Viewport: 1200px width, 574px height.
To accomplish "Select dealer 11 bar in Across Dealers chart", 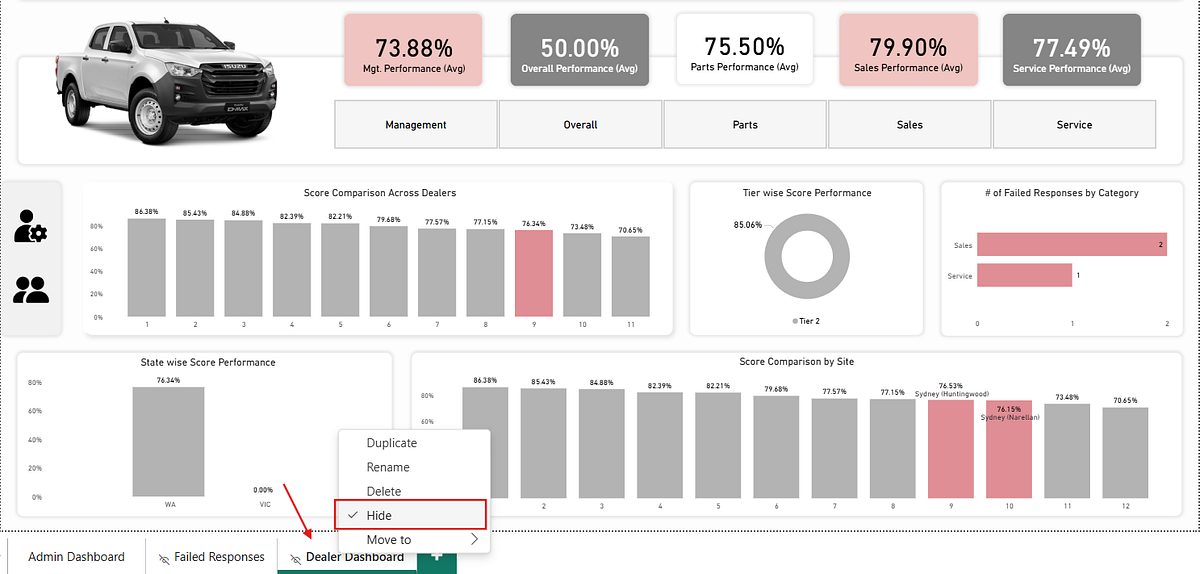I will click(x=631, y=277).
